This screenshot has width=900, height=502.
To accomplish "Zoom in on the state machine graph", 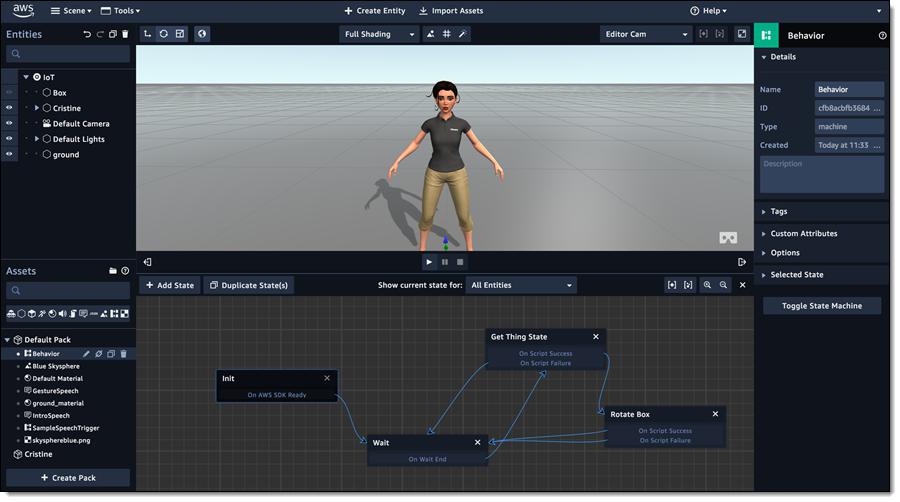I will 707,285.
